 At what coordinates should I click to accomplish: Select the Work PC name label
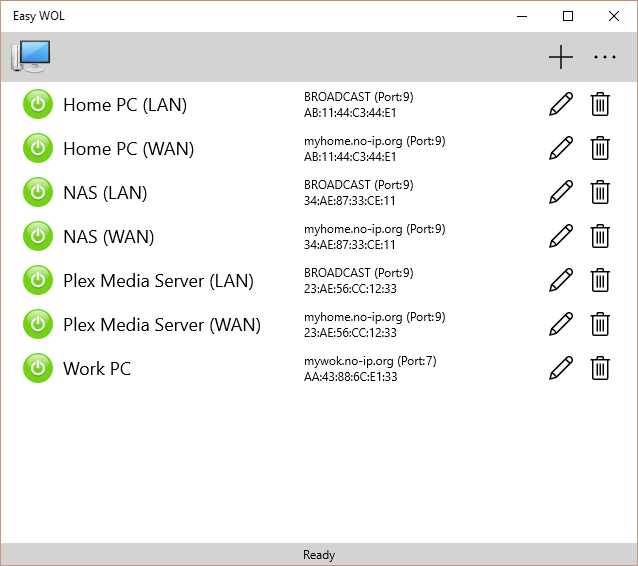click(x=97, y=369)
